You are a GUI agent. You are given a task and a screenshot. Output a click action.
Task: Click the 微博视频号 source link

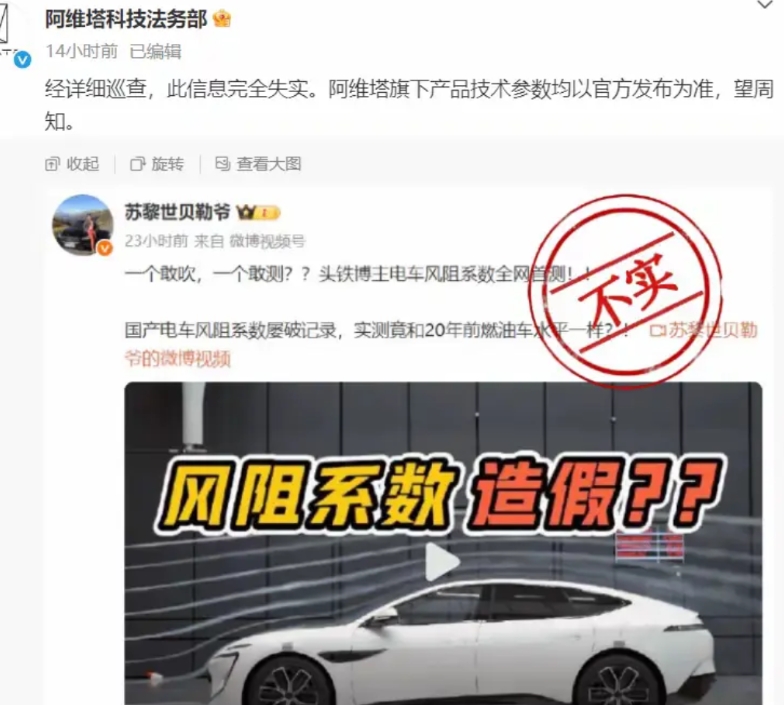[267, 241]
